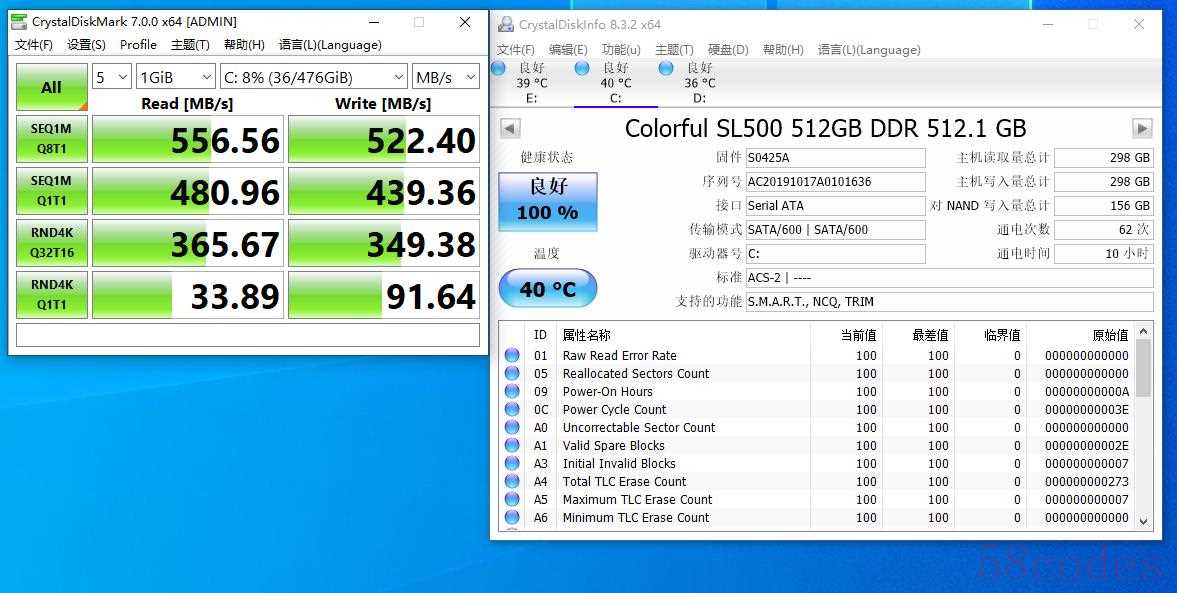Image resolution: width=1177 pixels, height=593 pixels.
Task: Go to previous disk with left arrow
Action: click(x=510, y=128)
